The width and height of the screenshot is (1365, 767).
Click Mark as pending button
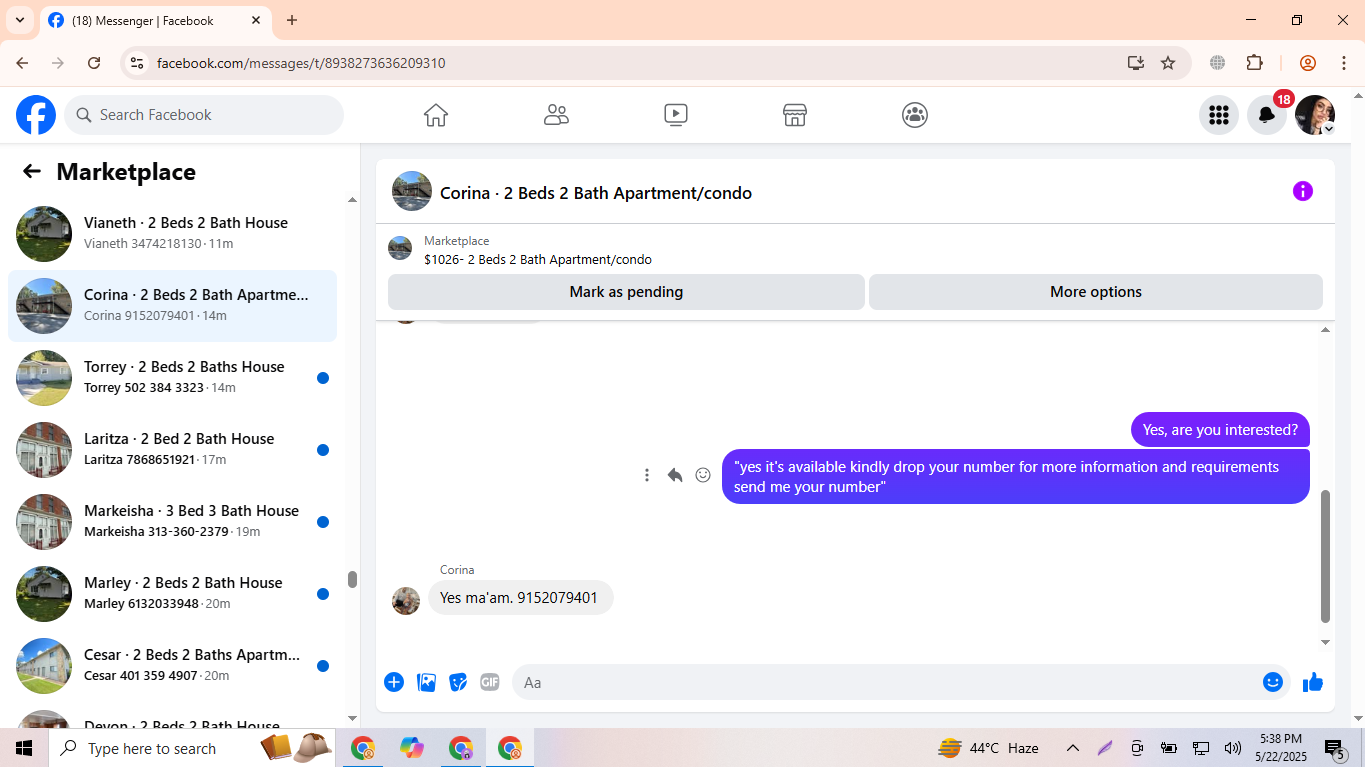626,292
